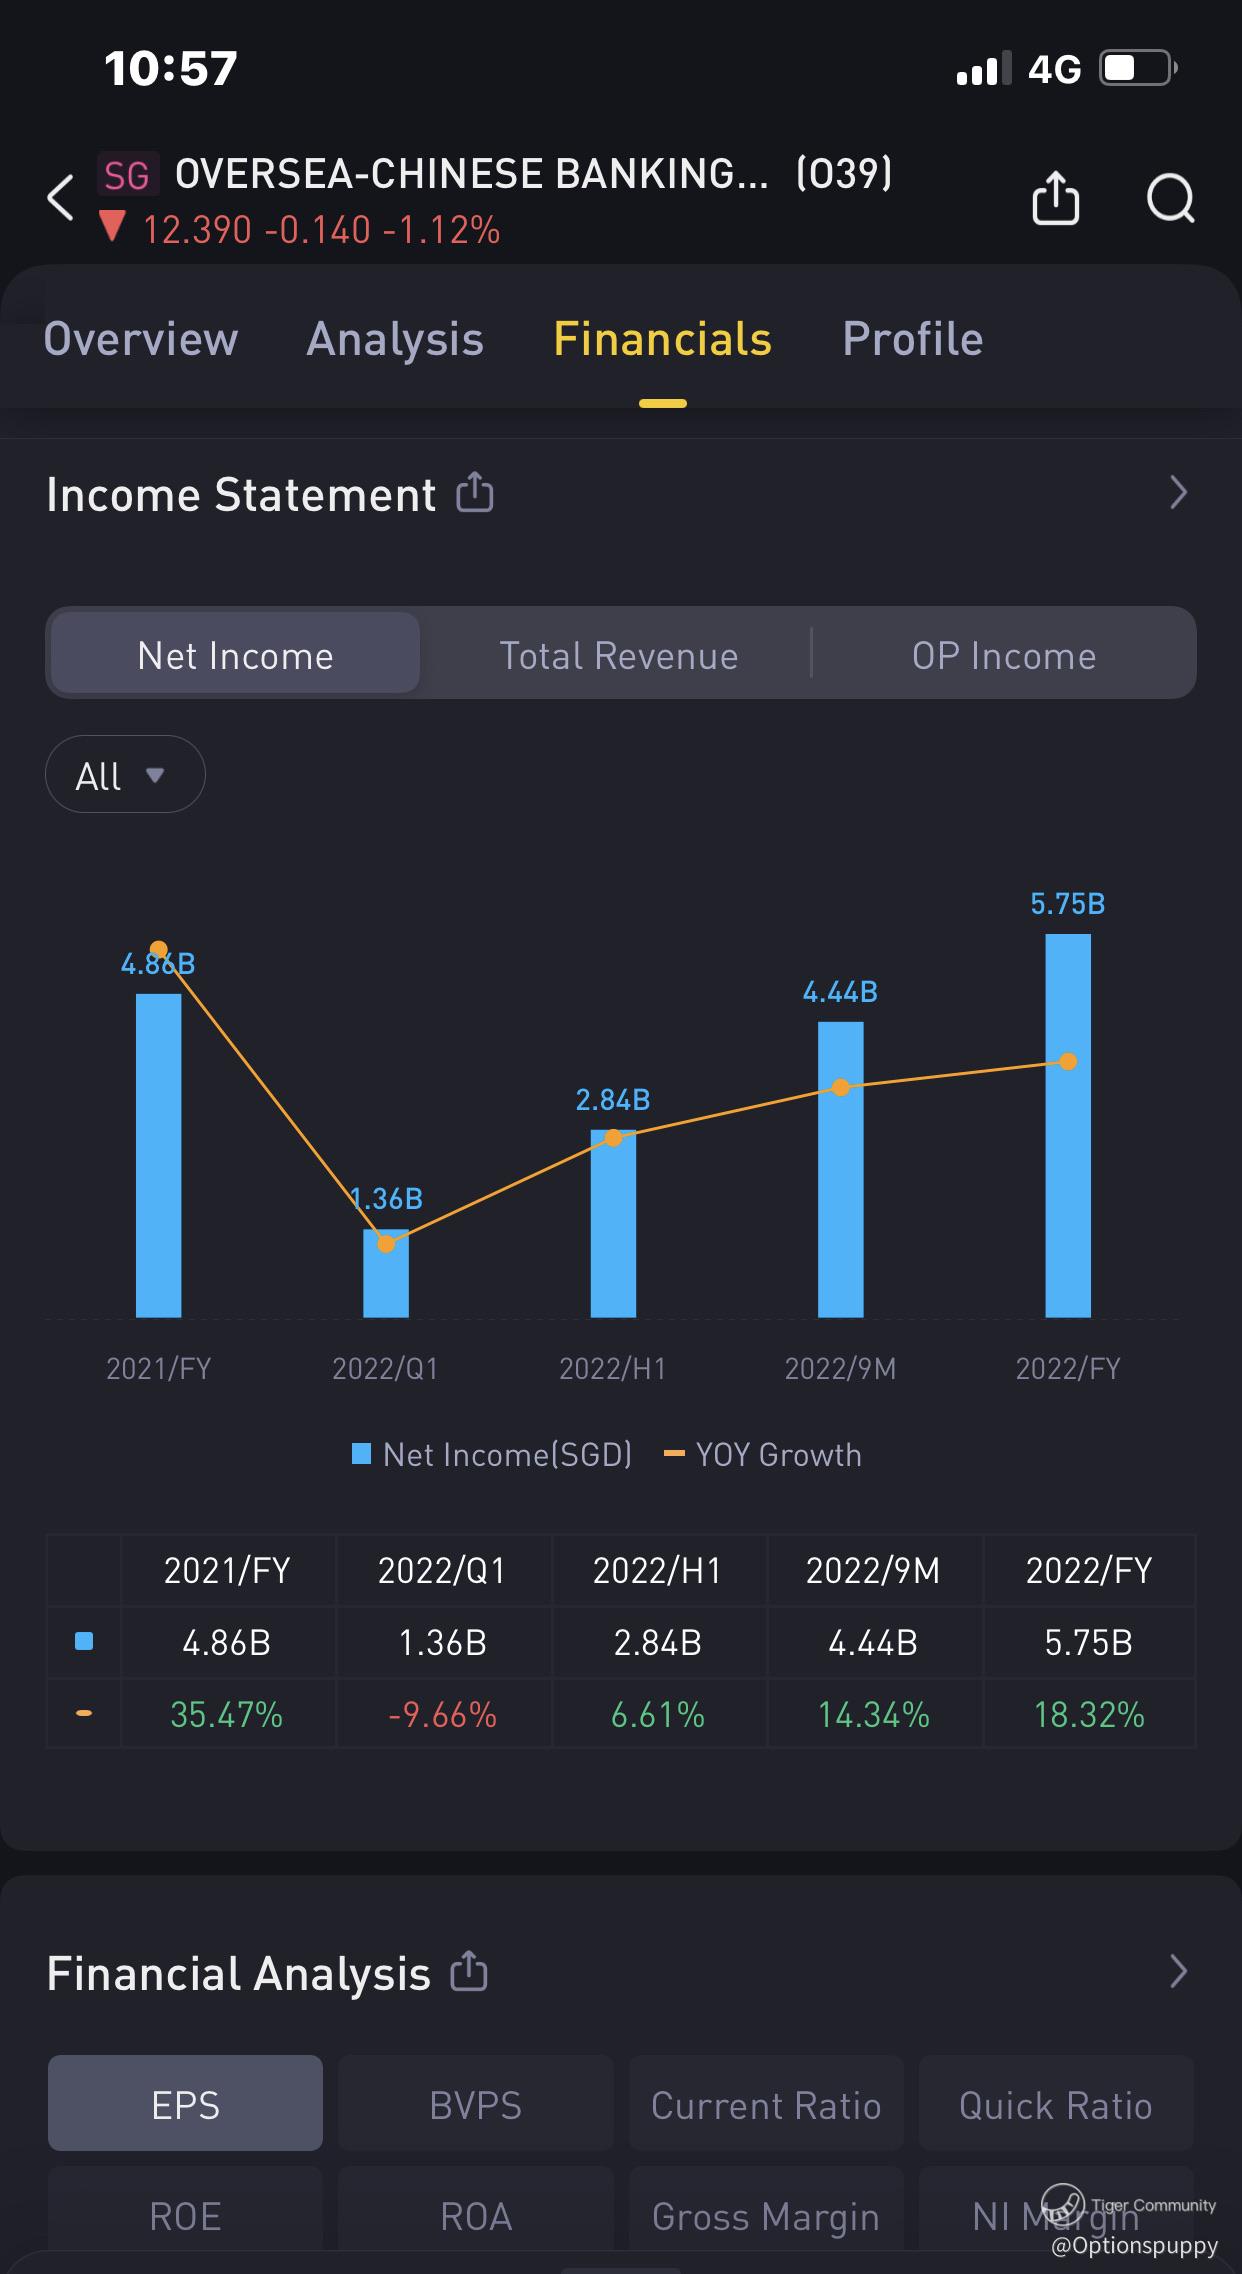This screenshot has width=1242, height=2274.
Task: Tap the 6.61% growth cell
Action: (x=658, y=1714)
